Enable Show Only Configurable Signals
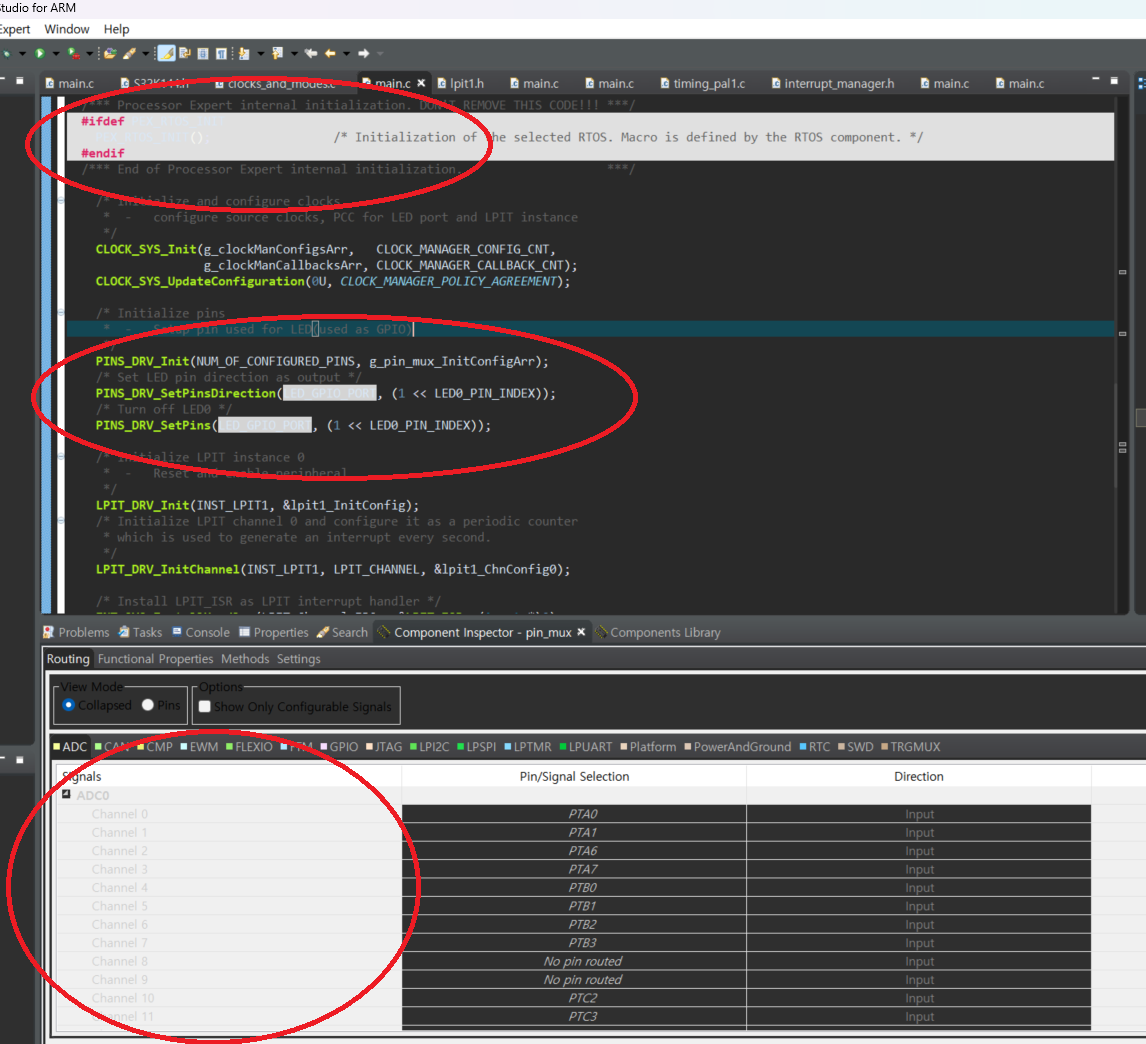The height and width of the screenshot is (1044, 1146). pos(205,706)
